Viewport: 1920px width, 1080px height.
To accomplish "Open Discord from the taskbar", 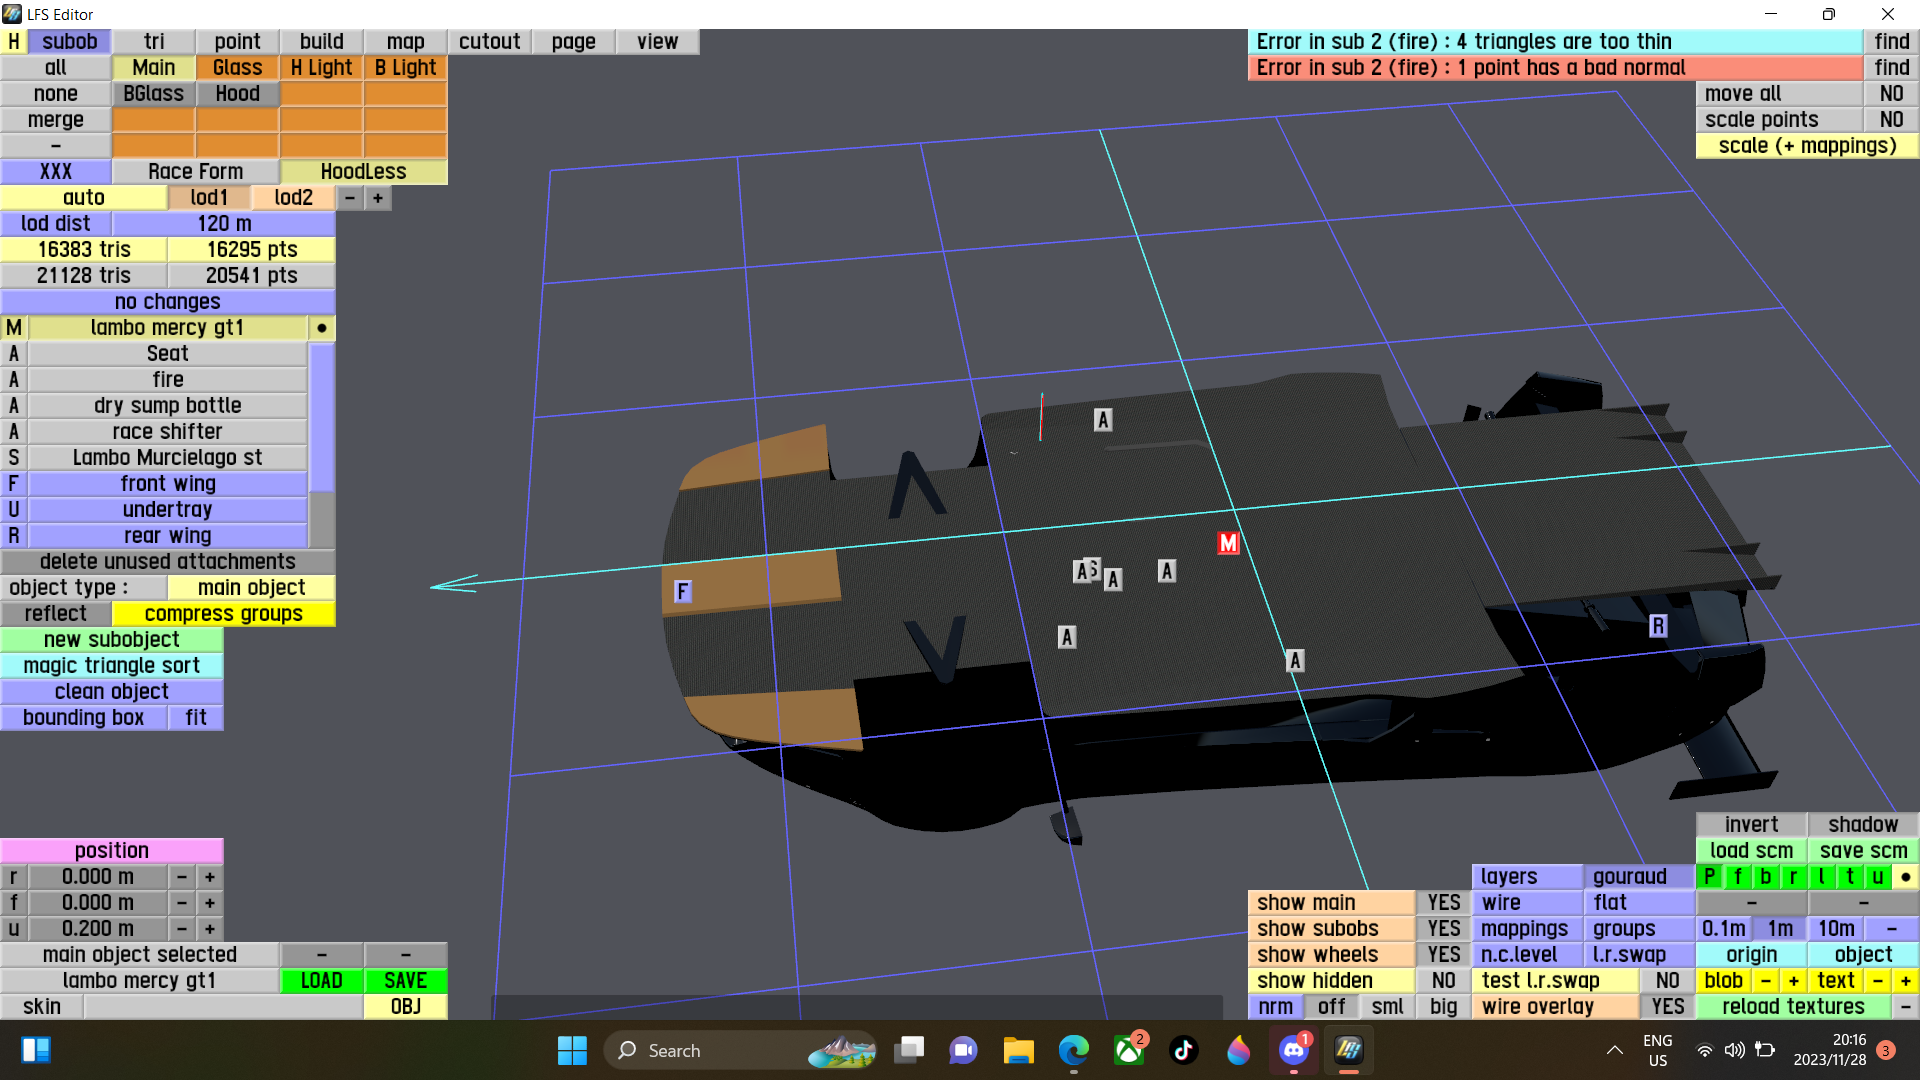I will tap(1293, 1050).
